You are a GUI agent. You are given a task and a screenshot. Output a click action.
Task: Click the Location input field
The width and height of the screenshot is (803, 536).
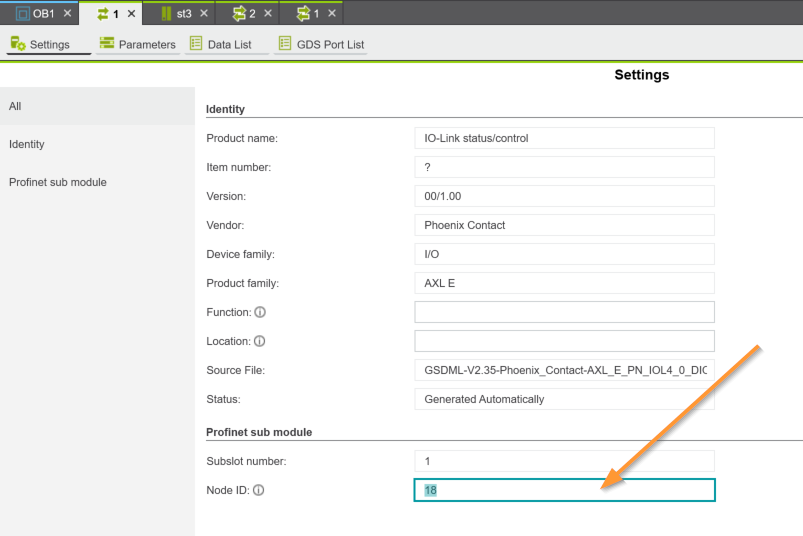564,341
